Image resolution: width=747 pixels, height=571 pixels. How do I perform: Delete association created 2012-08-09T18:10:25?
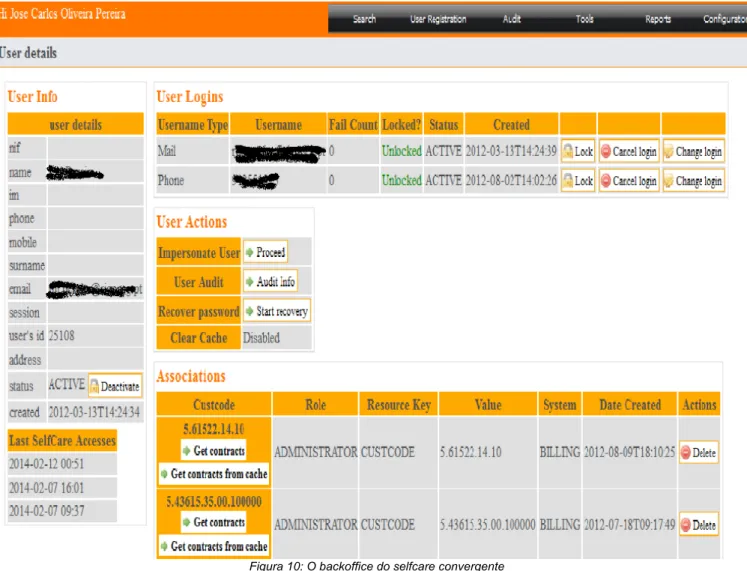click(698, 452)
